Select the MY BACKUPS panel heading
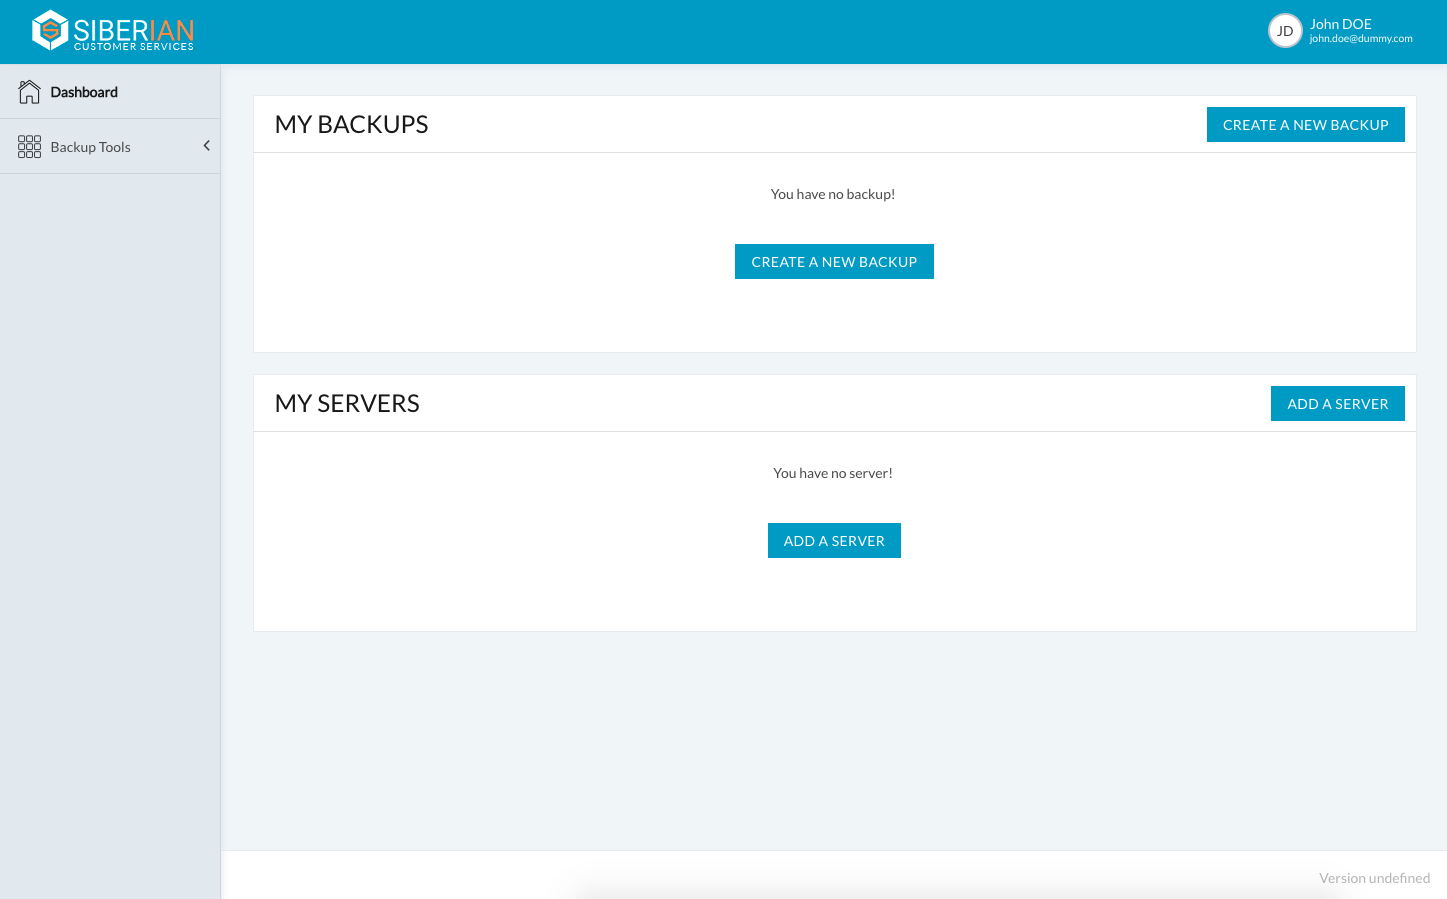1447x899 pixels. pos(351,124)
